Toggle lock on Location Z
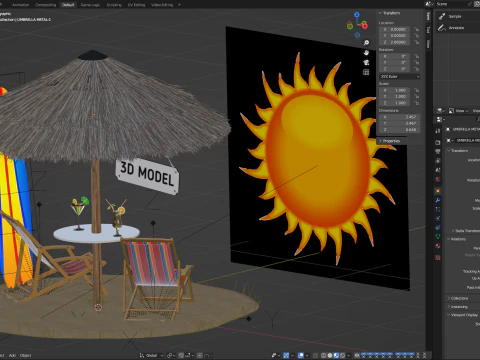480x360 pixels. coord(416,42)
